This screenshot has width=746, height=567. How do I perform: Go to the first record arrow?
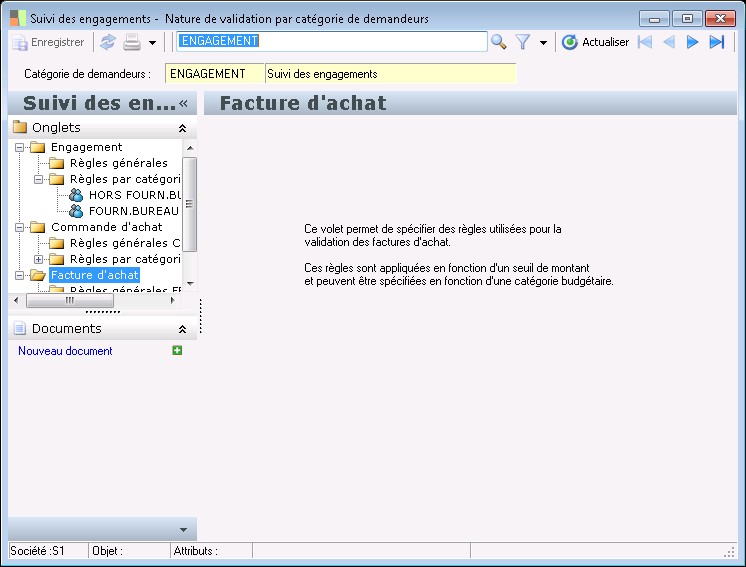pyautogui.click(x=645, y=42)
